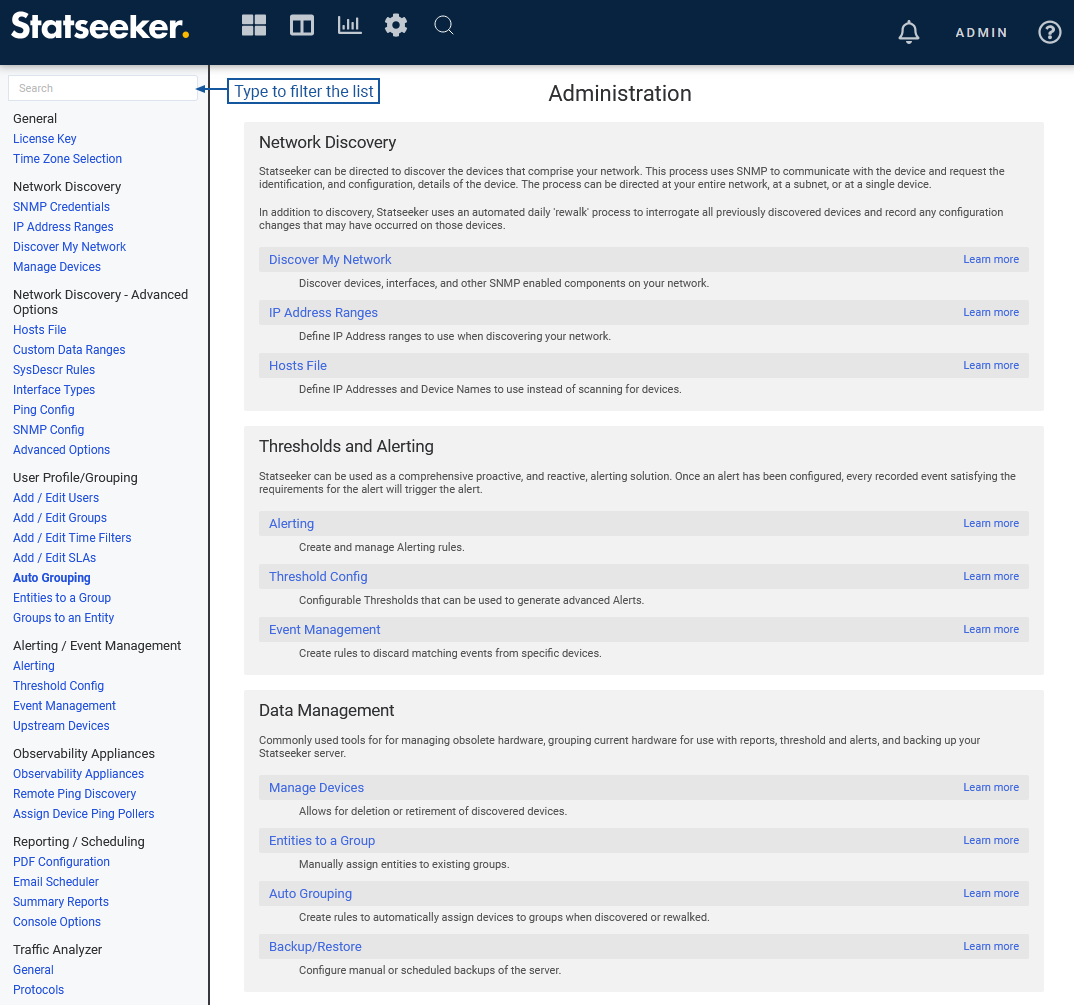Click the sidebar search filter field

click(x=103, y=88)
